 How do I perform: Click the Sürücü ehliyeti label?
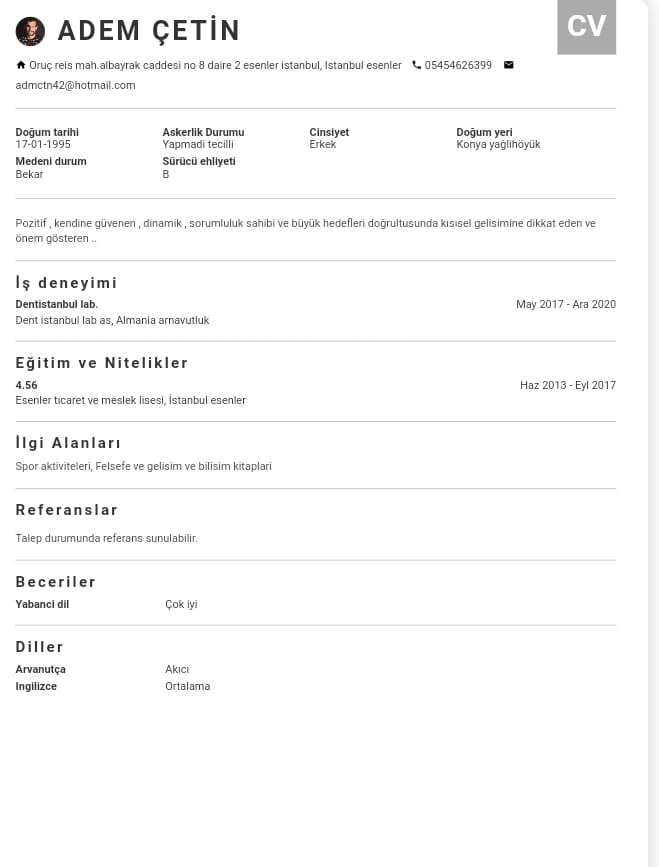[x=199, y=161]
